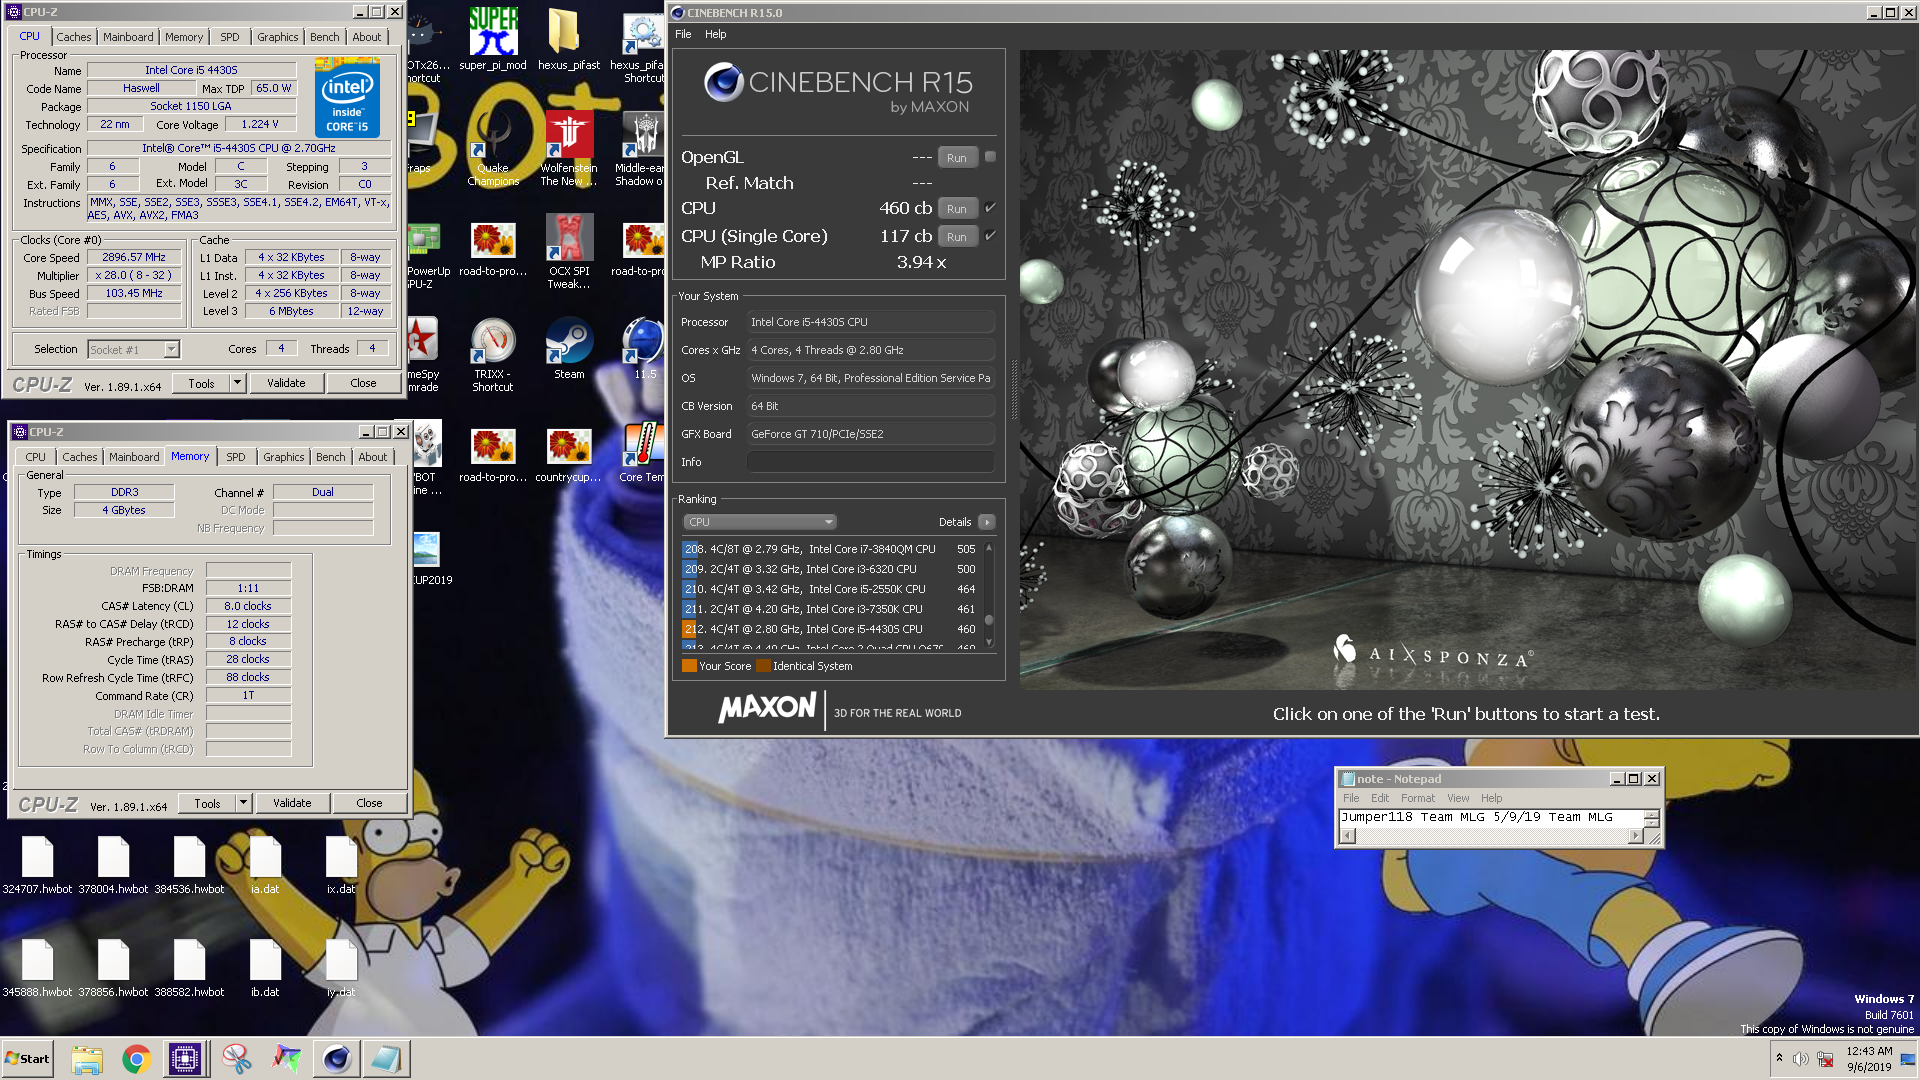Open the super_pi_mod desktop icon
This screenshot has height=1080, width=1920.
click(x=493, y=40)
